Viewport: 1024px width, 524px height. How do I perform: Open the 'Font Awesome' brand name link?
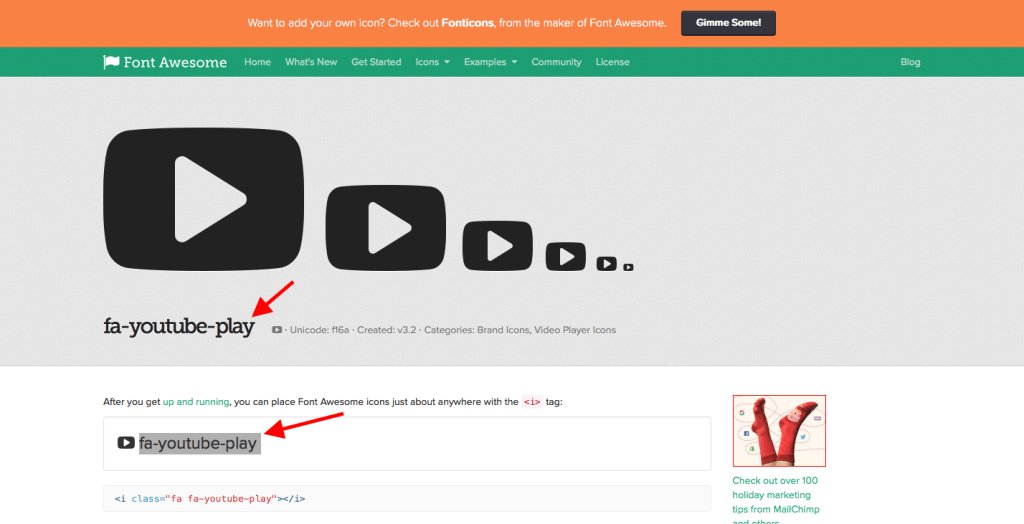pyautogui.click(x=175, y=63)
